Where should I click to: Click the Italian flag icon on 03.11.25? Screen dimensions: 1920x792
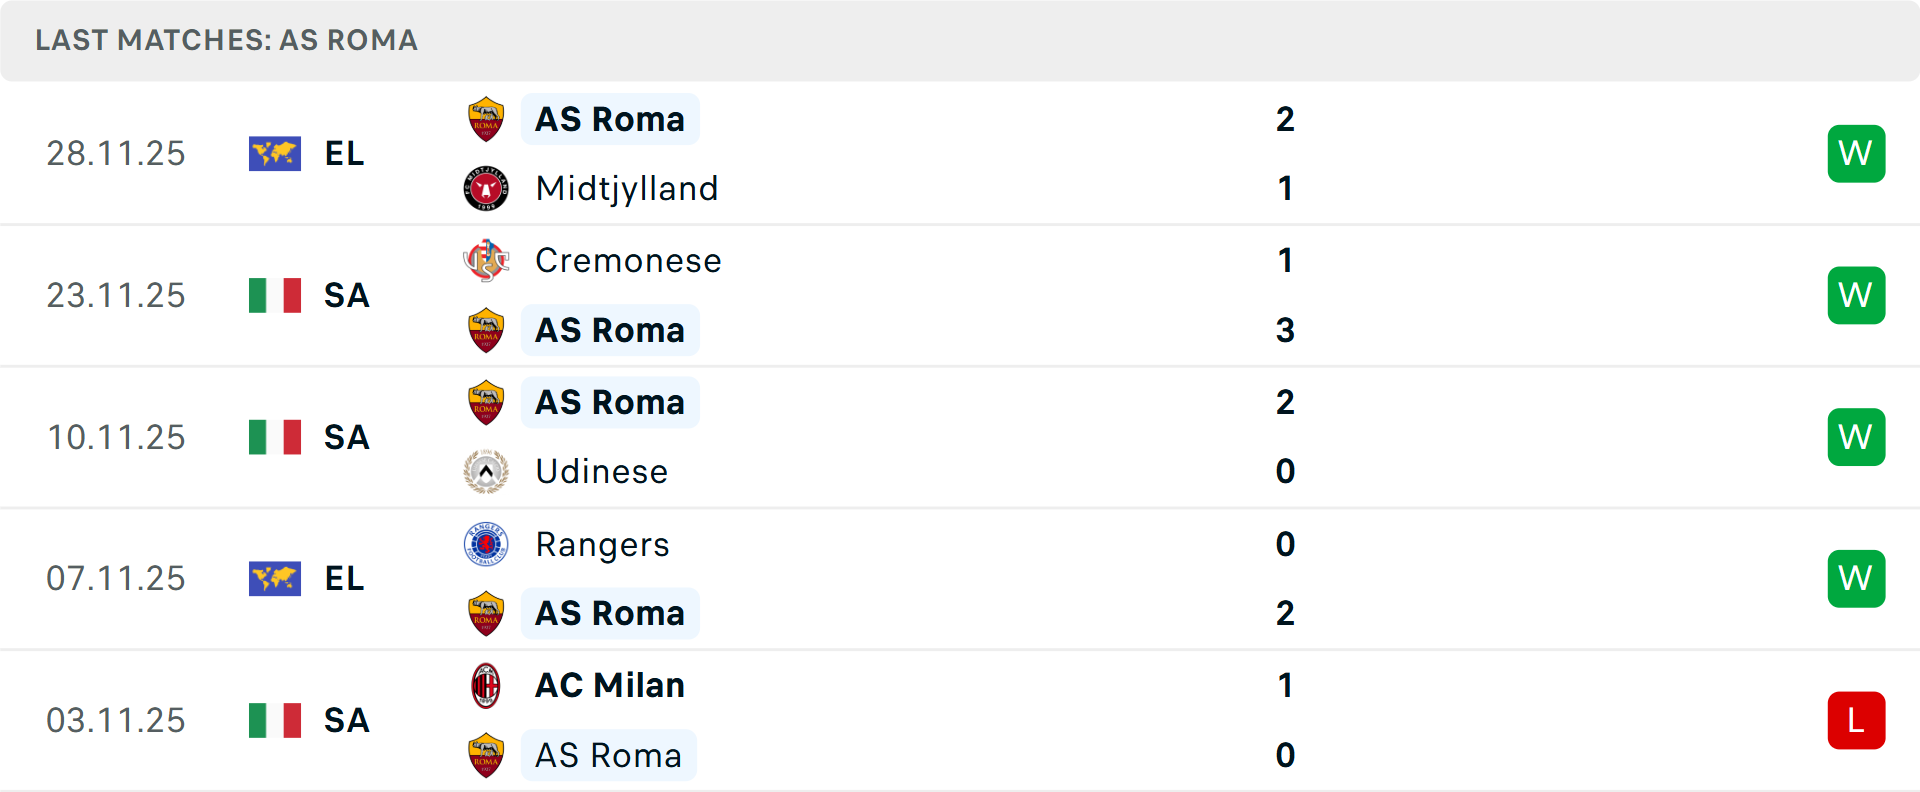click(275, 721)
